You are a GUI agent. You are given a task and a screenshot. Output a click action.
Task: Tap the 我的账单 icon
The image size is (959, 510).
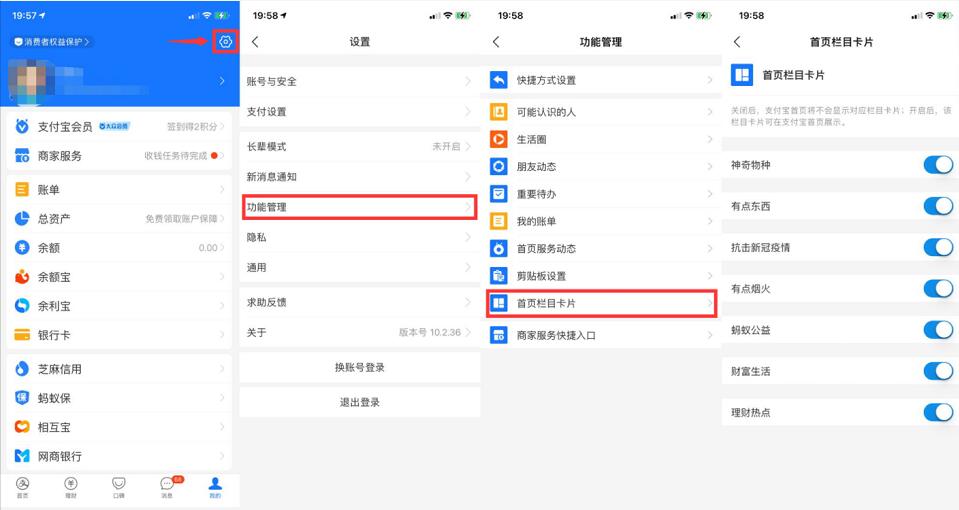click(498, 221)
